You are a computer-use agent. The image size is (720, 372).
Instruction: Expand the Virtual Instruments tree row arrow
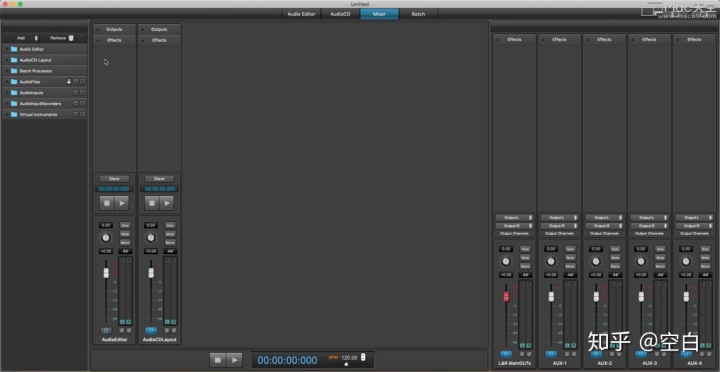click(x=6, y=114)
